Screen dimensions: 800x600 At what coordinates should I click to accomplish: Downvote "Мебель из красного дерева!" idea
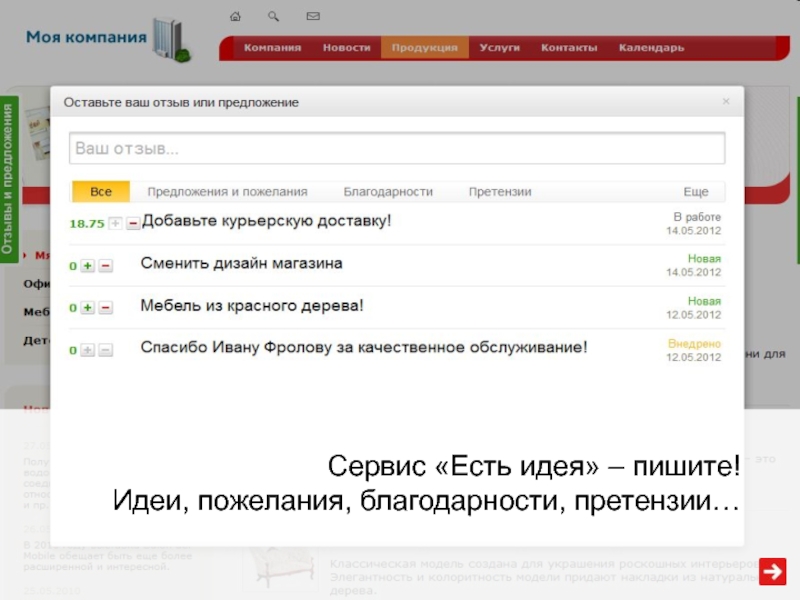point(106,308)
